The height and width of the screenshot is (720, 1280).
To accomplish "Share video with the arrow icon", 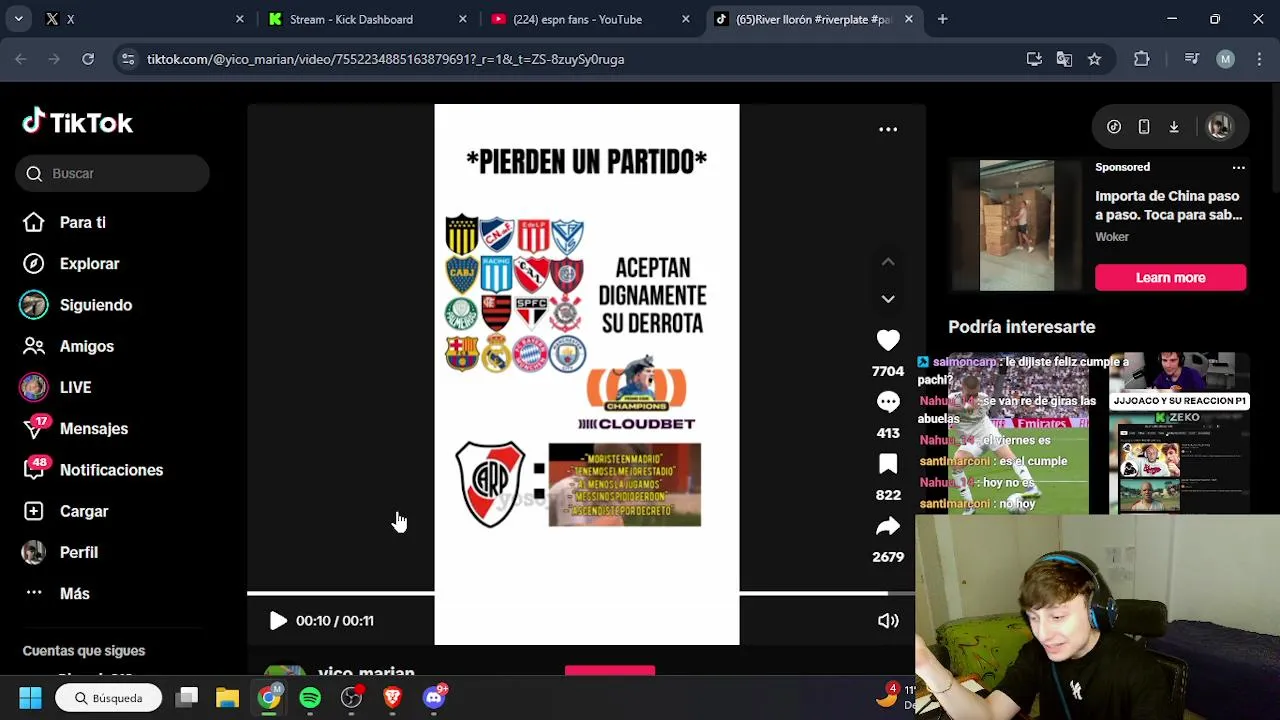I will 888,526.
